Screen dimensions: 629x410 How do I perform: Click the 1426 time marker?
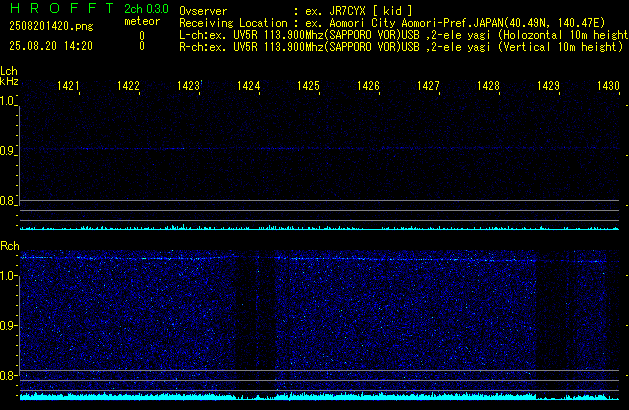pyautogui.click(x=368, y=86)
